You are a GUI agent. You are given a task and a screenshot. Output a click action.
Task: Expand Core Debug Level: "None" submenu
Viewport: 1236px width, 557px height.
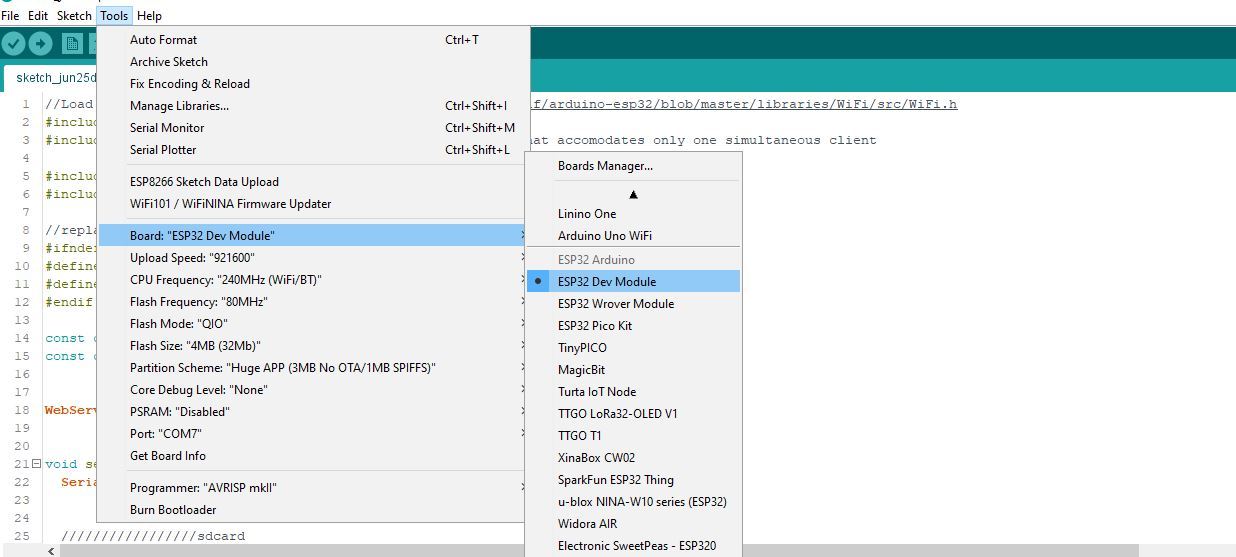313,390
